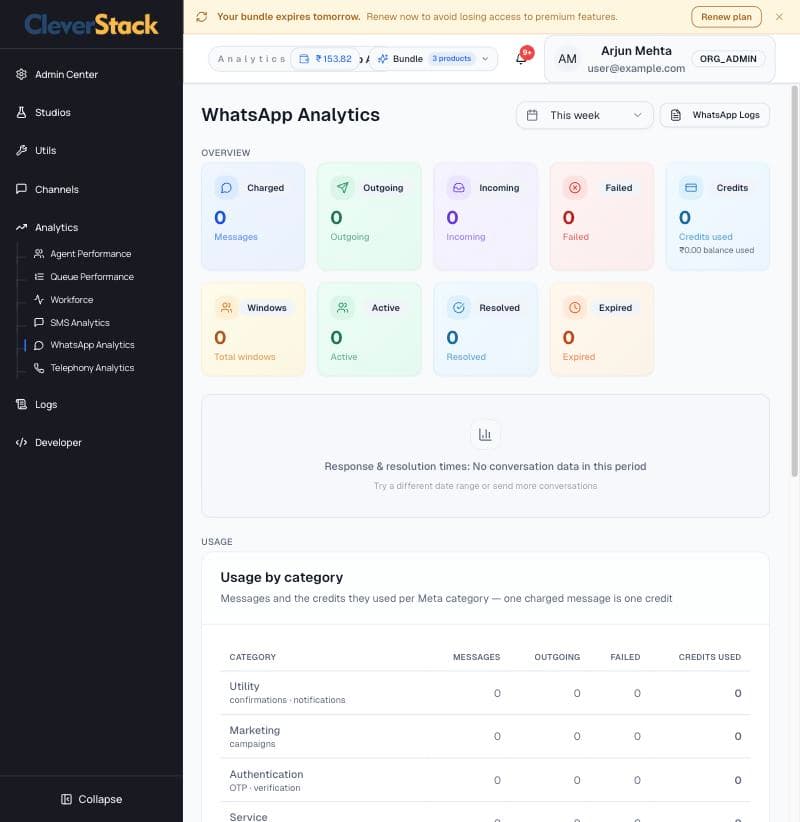This screenshot has height=822, width=800.
Task: Collapse the sidebar navigation
Action: pyautogui.click(x=92, y=799)
